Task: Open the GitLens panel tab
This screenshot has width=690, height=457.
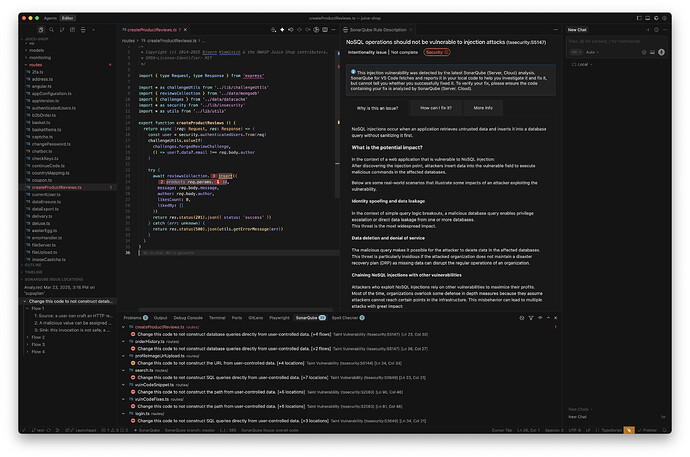Action: (255, 318)
